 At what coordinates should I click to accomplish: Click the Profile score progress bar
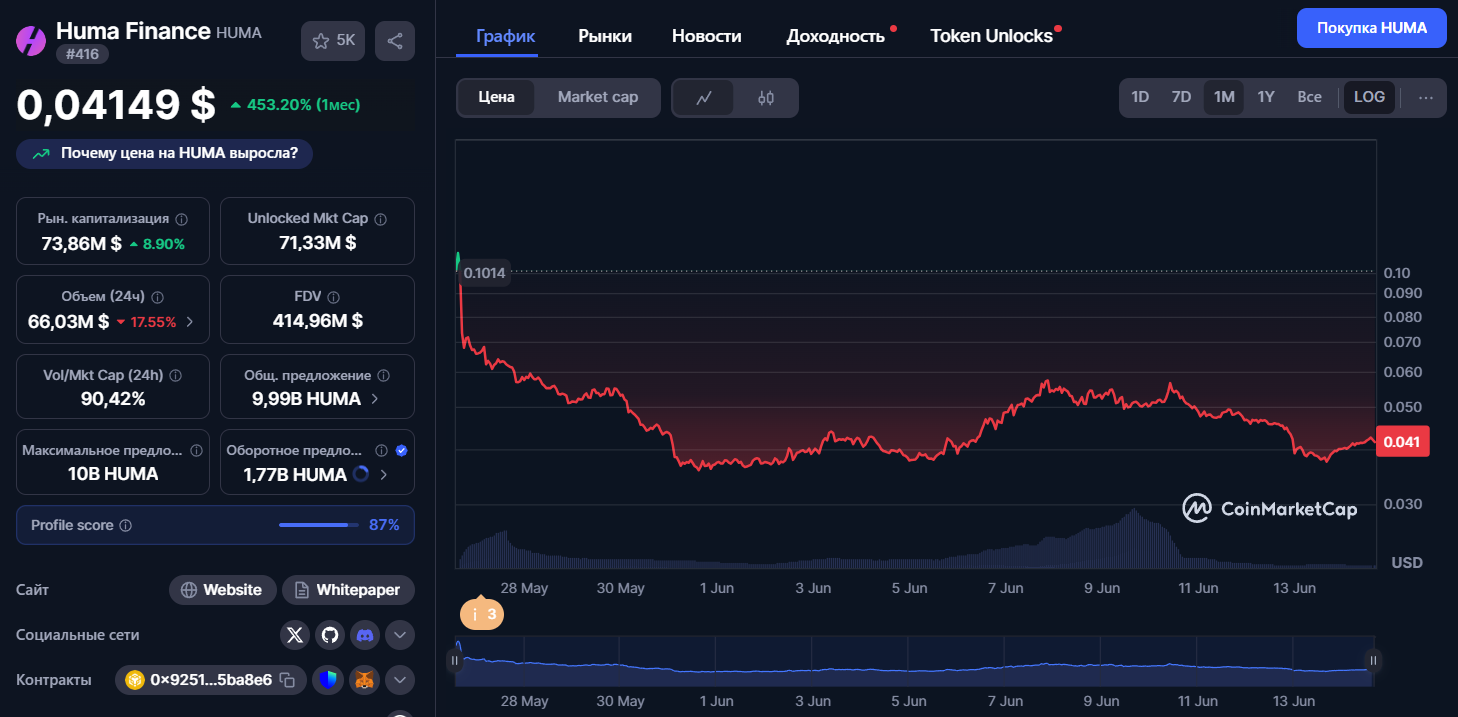[319, 525]
